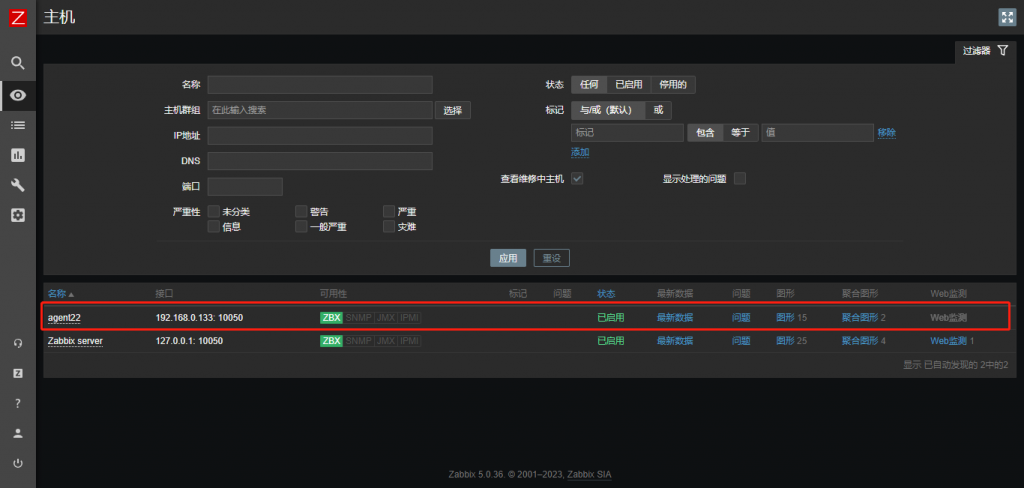Open 聚合图形 link for Zabbix server
Screen dimensions: 1024x488
coord(859,341)
